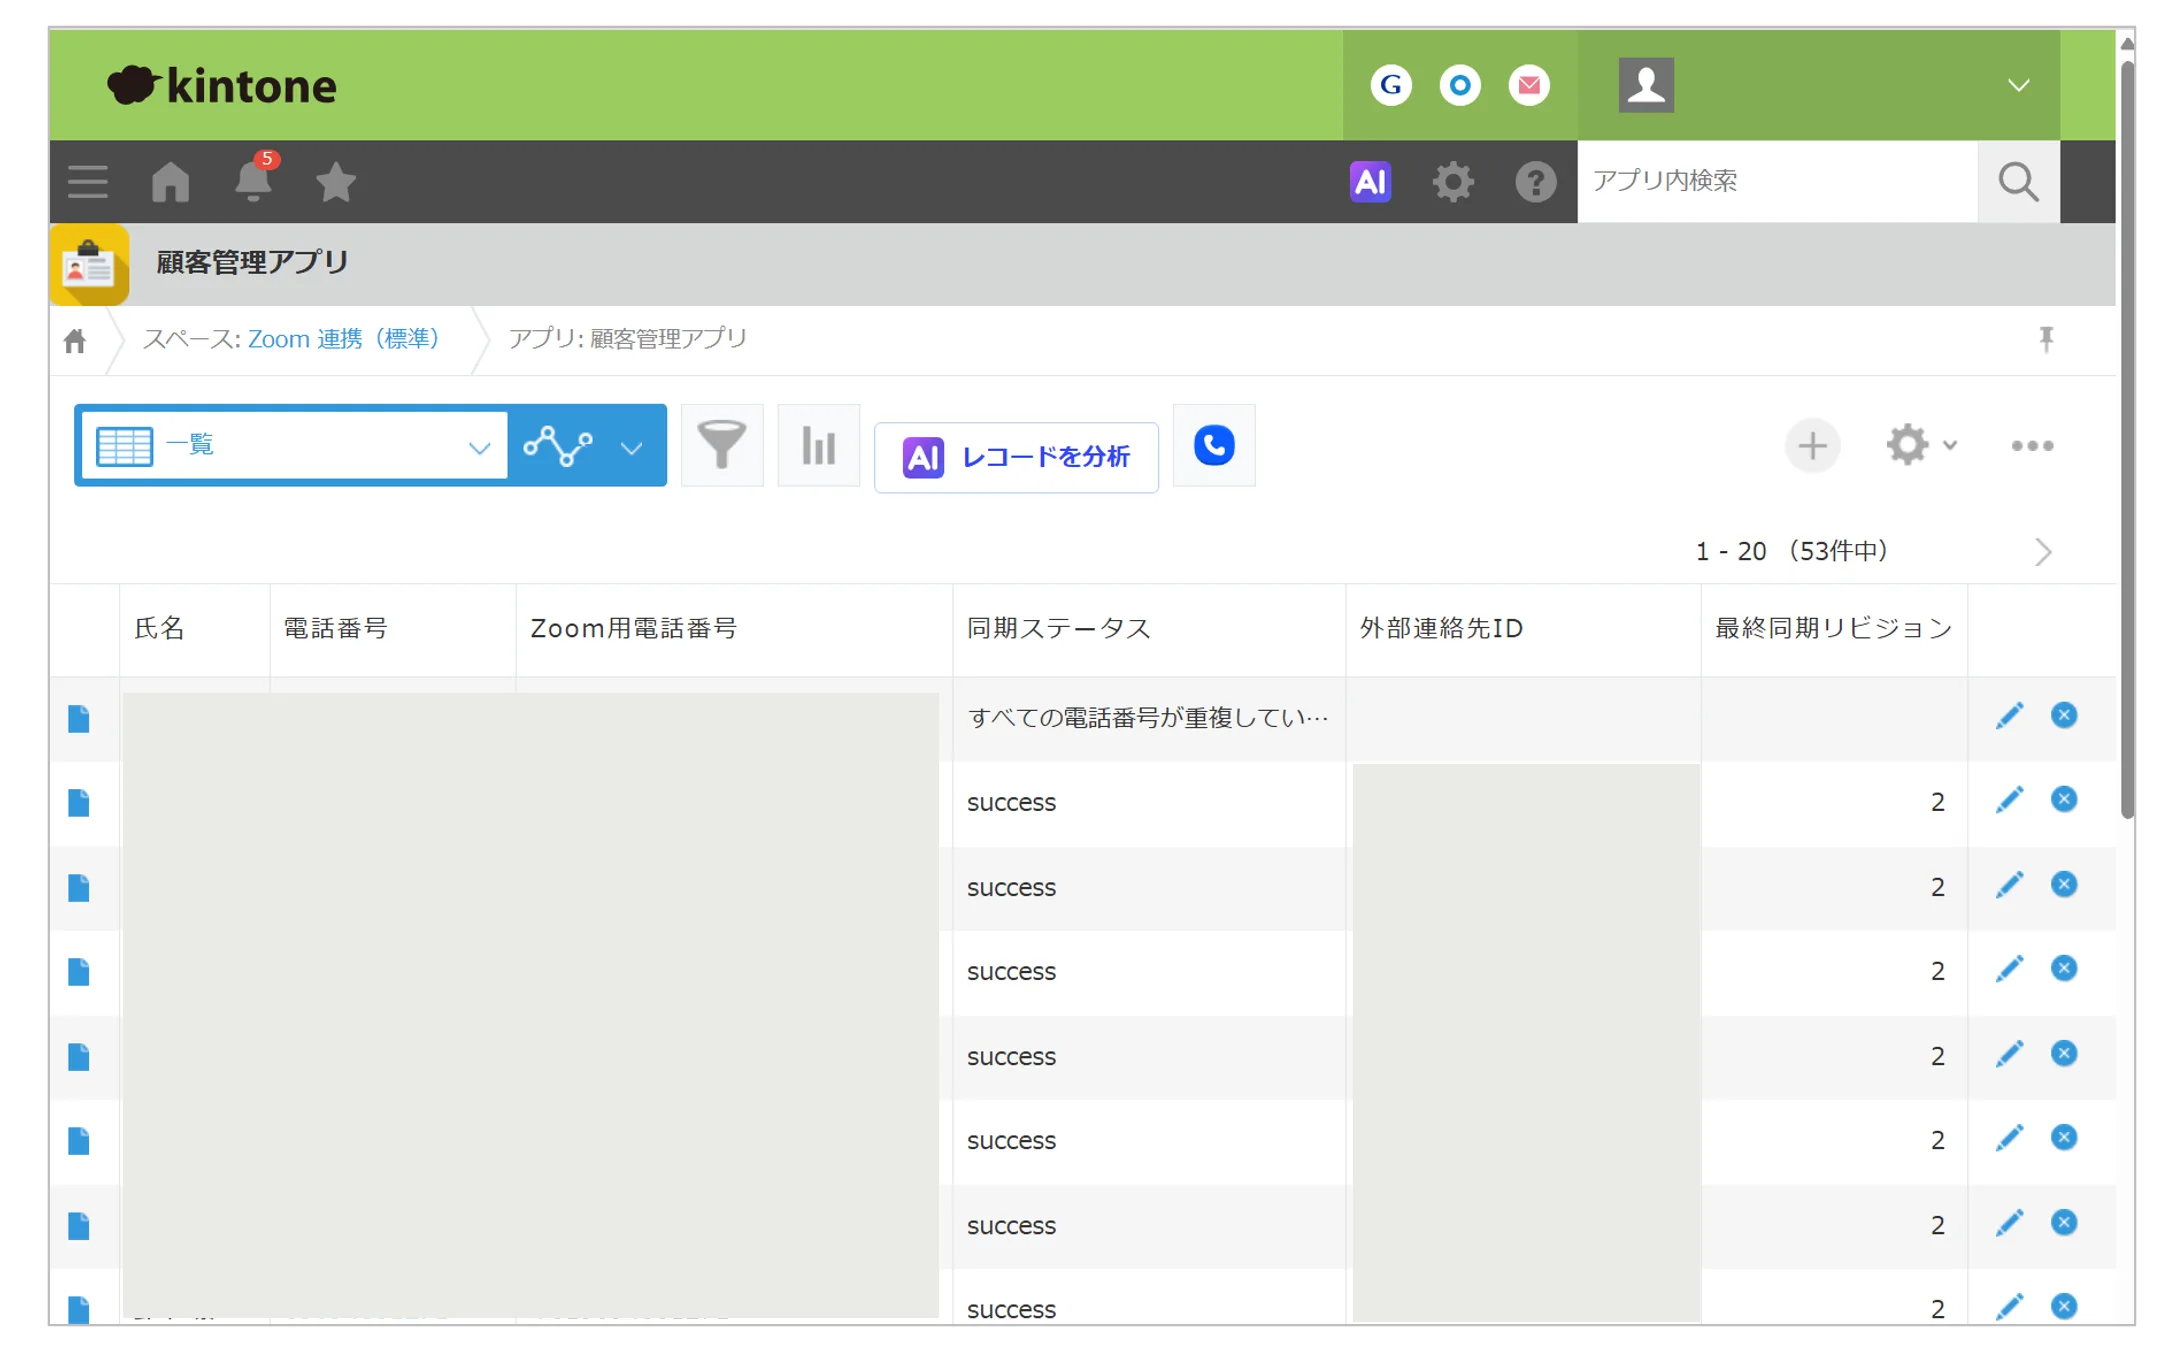The width and height of the screenshot is (2179, 1369).
Task: Click the search magnifier button
Action: pos(2018,182)
